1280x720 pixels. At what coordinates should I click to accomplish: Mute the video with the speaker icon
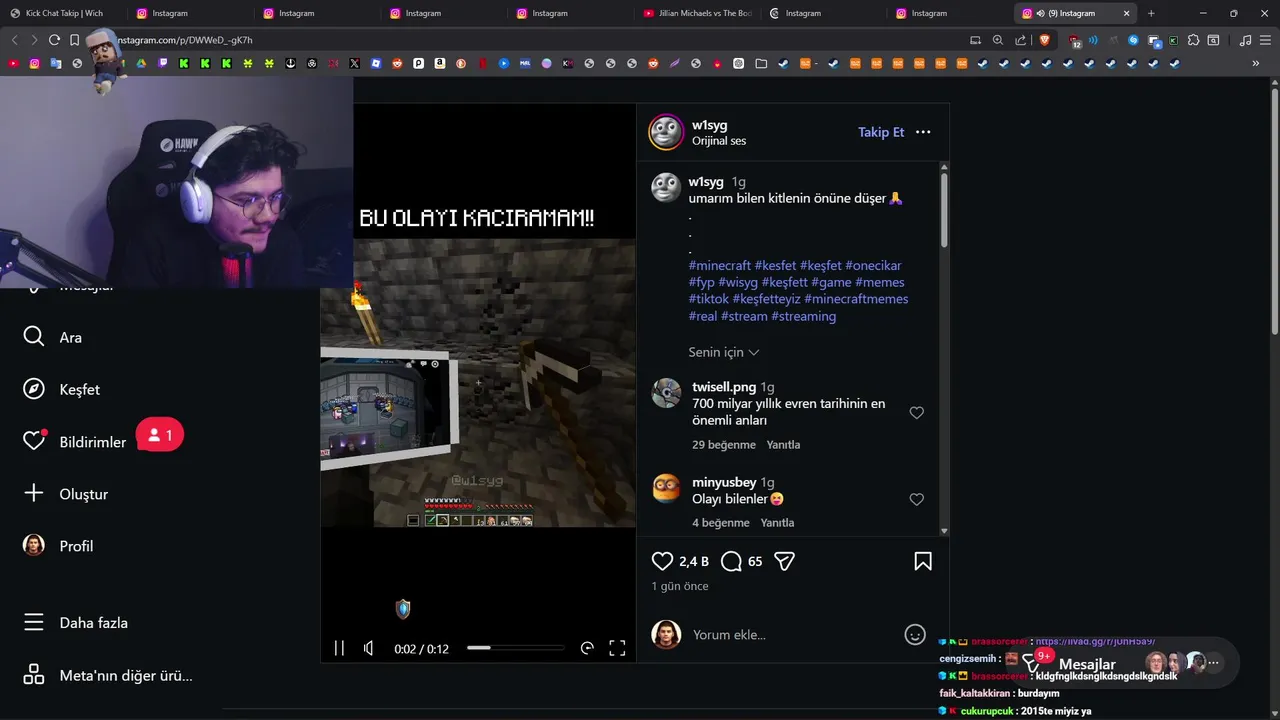[369, 648]
